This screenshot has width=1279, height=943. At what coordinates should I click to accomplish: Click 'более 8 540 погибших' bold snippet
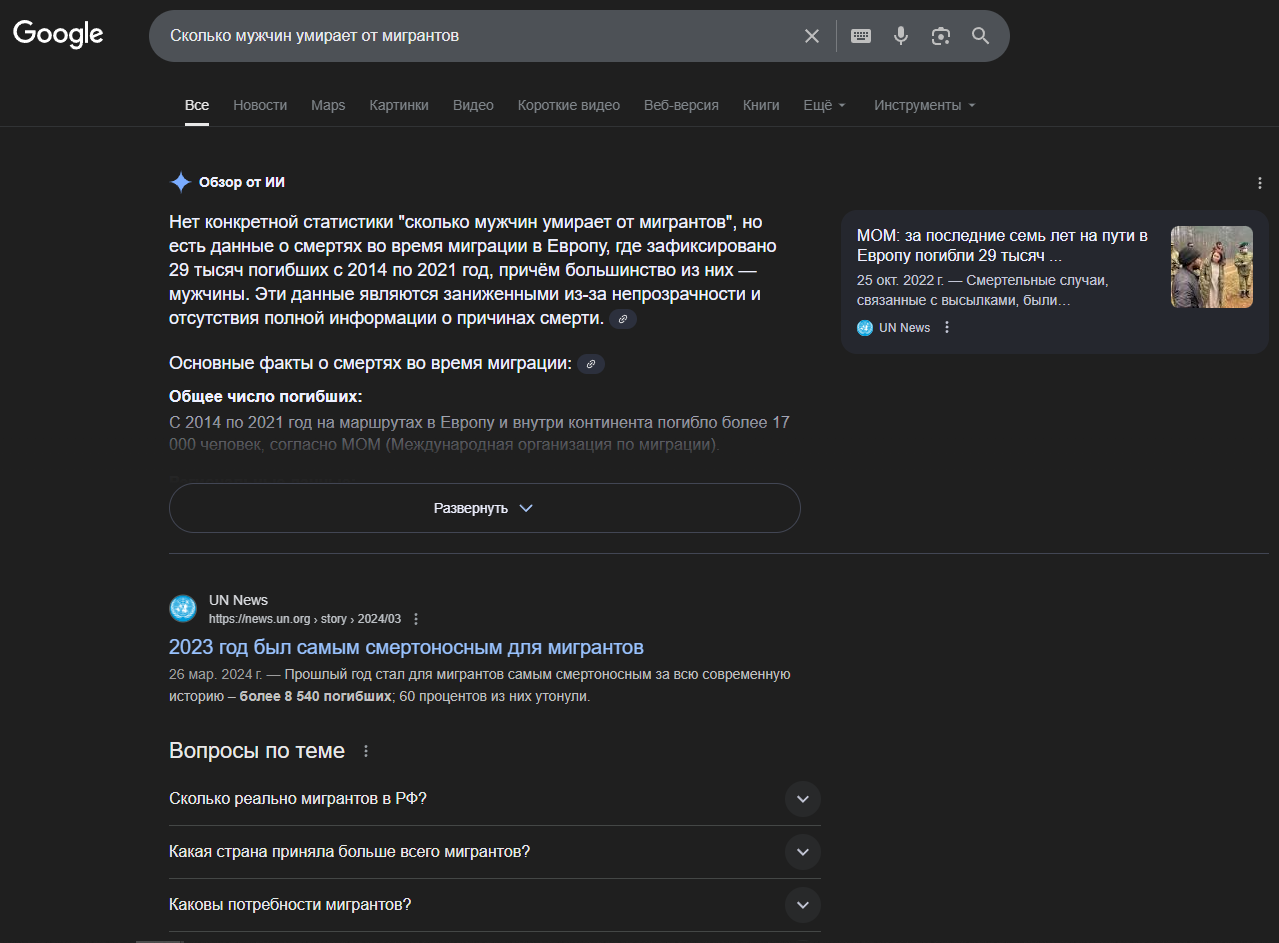(316, 696)
